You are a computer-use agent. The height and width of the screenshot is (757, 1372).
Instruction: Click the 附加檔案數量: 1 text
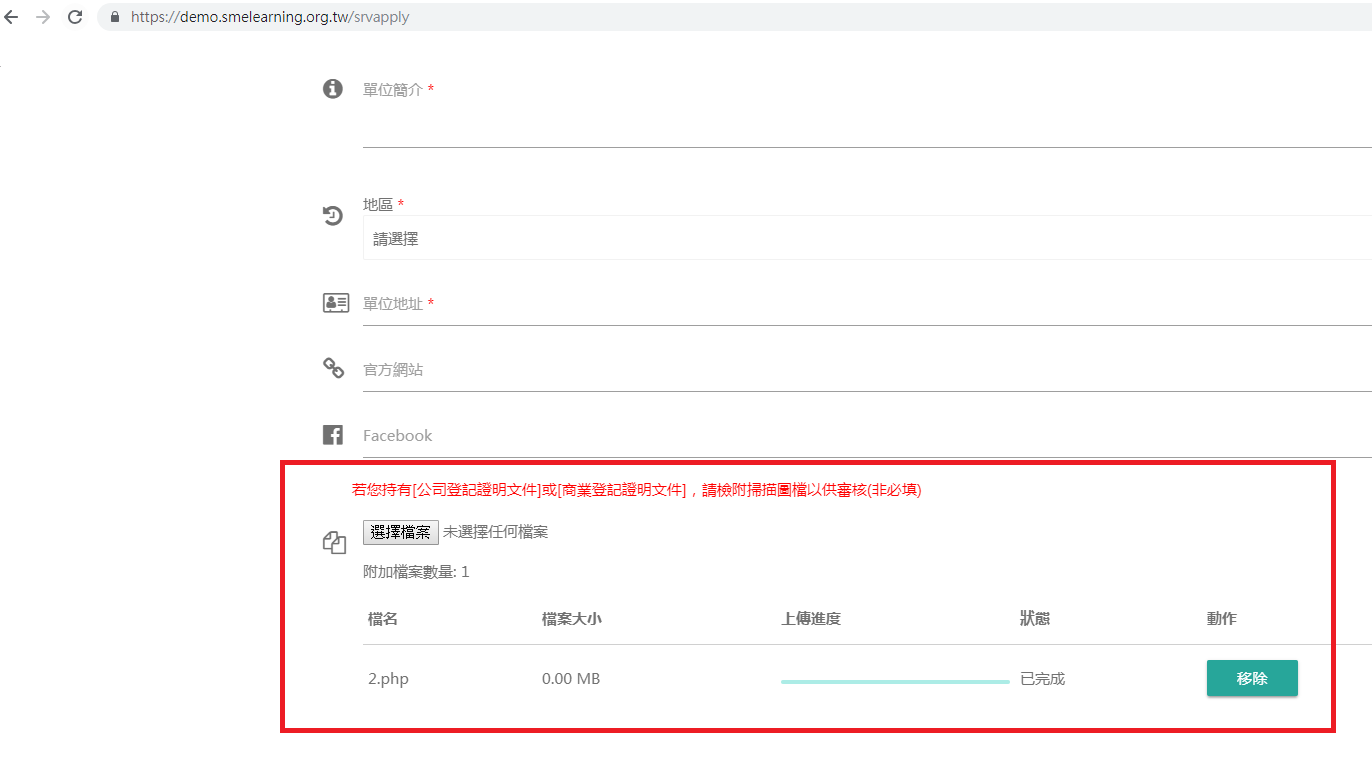[416, 572]
